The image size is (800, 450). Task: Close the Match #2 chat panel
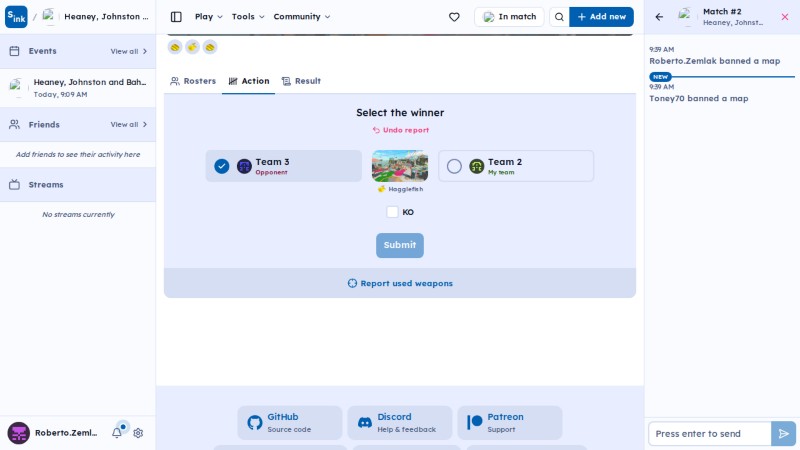tap(785, 17)
